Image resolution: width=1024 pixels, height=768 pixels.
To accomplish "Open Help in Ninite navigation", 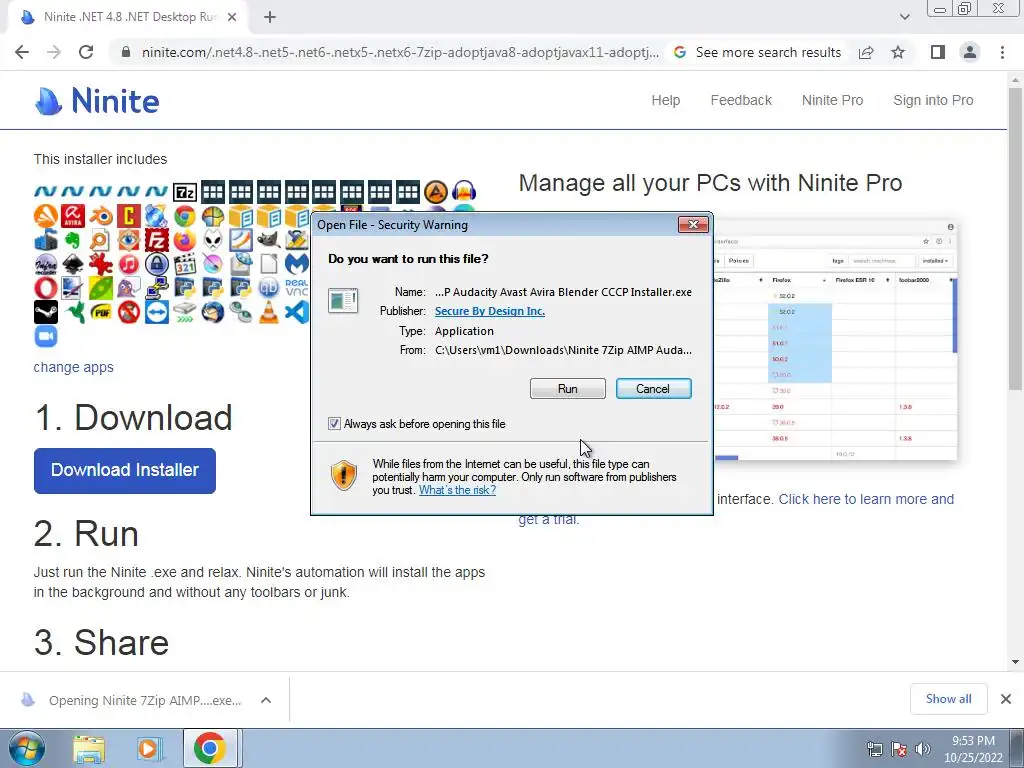I will (x=665, y=101).
